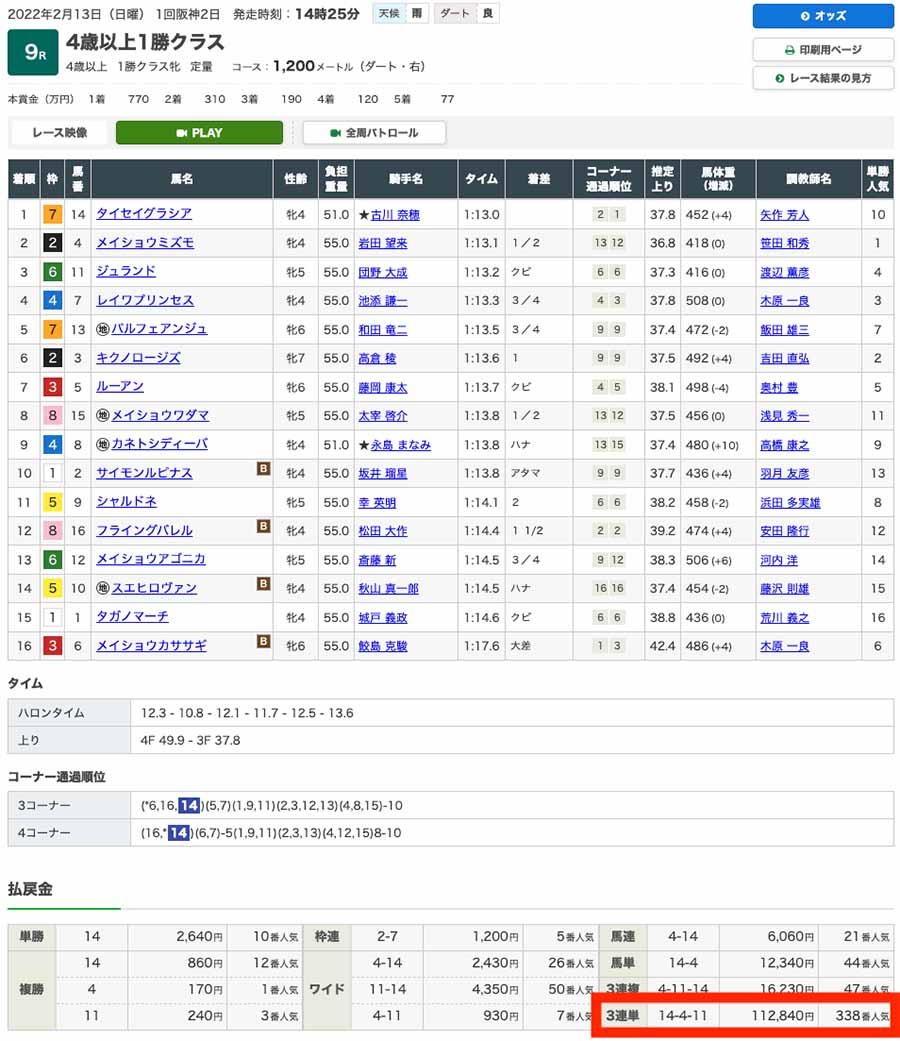This screenshot has height=1041, width=900.
Task: Click the printer icon on 印刷用ページ
Action: click(790, 50)
